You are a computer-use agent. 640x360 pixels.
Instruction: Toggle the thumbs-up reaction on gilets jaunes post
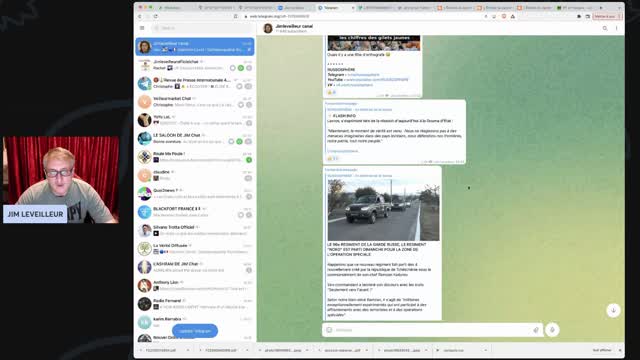point(332,93)
